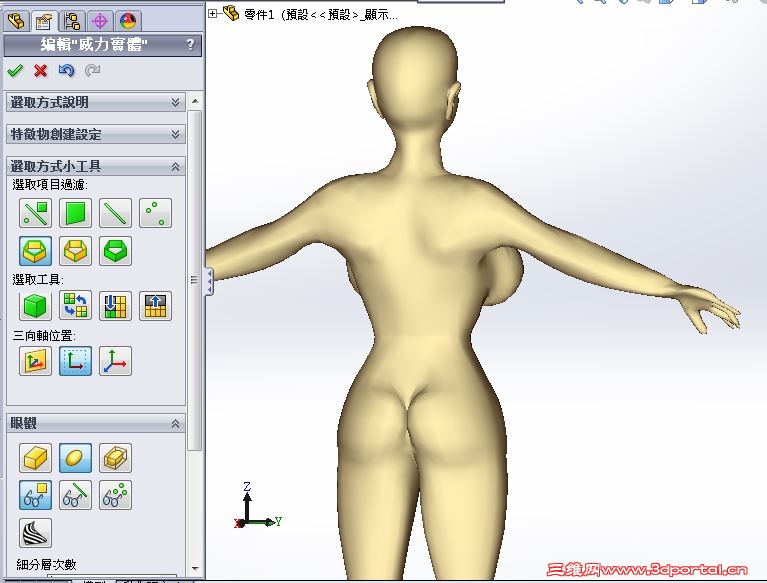Viewport: 767px width, 583px height.
Task: Toggle the face selection filter
Action: [75, 213]
